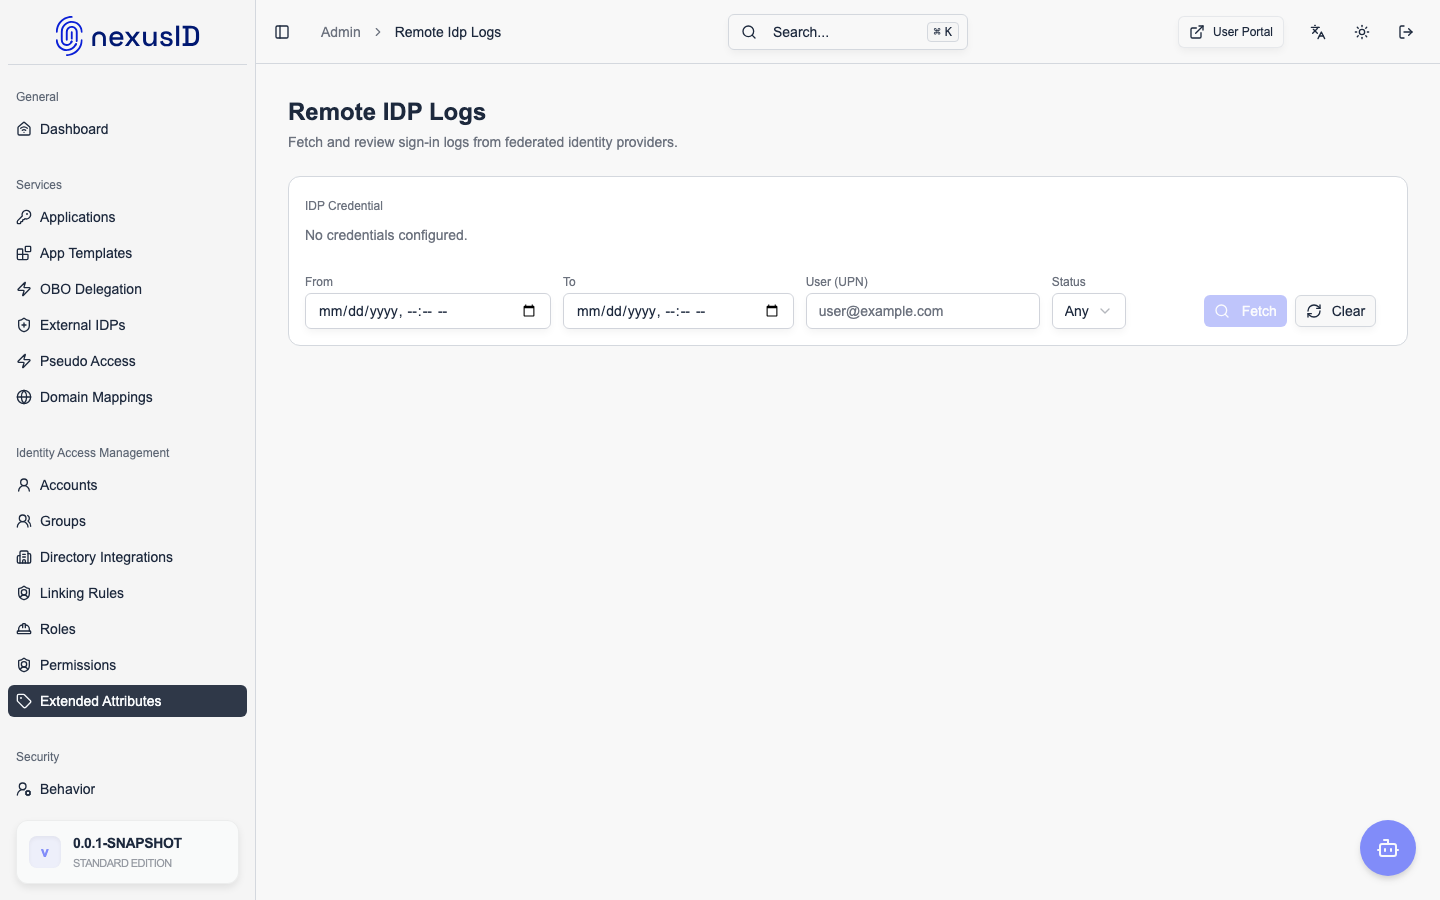Click the Domain Mappings globe icon

pyautogui.click(x=24, y=397)
